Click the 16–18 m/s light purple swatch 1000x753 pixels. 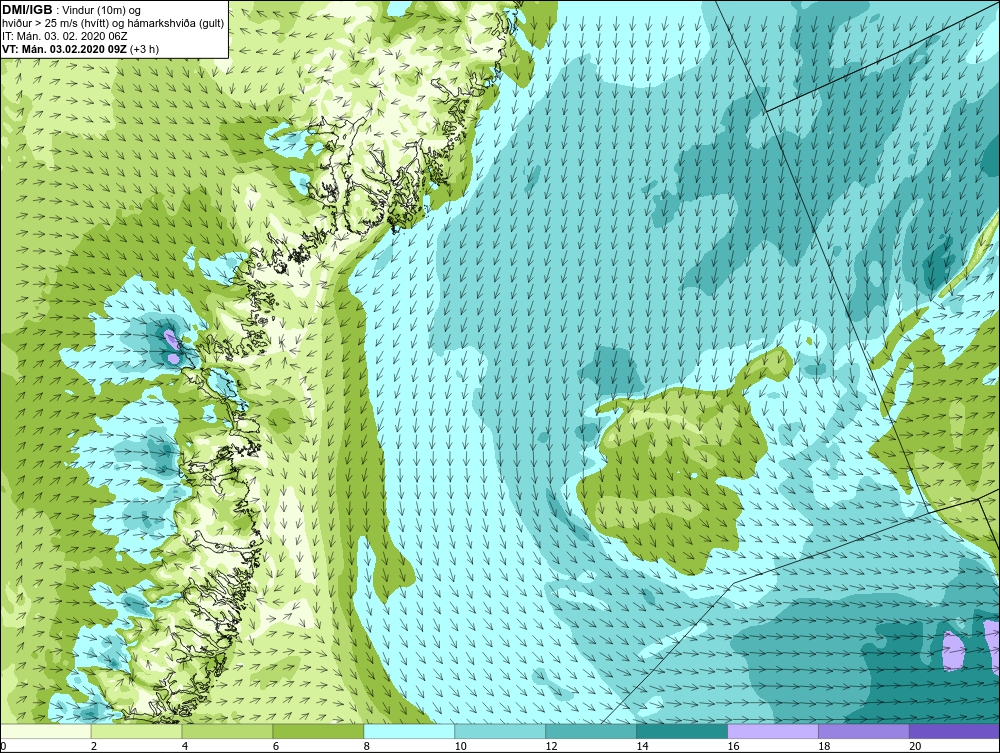pos(773,731)
